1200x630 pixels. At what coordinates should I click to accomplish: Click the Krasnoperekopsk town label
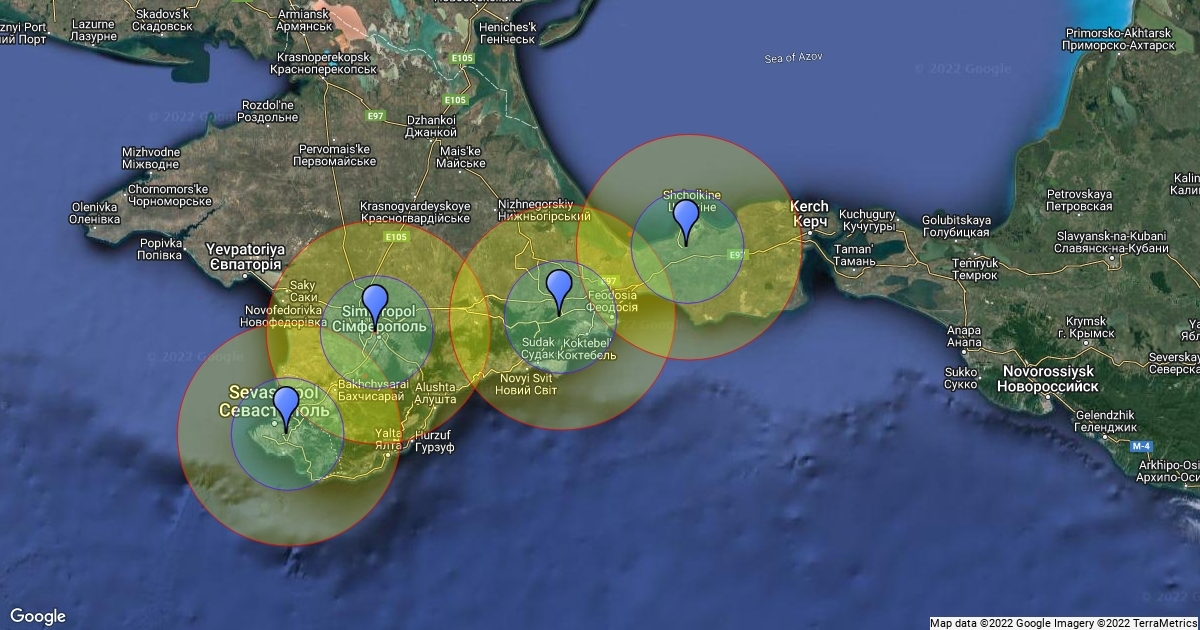322,64
